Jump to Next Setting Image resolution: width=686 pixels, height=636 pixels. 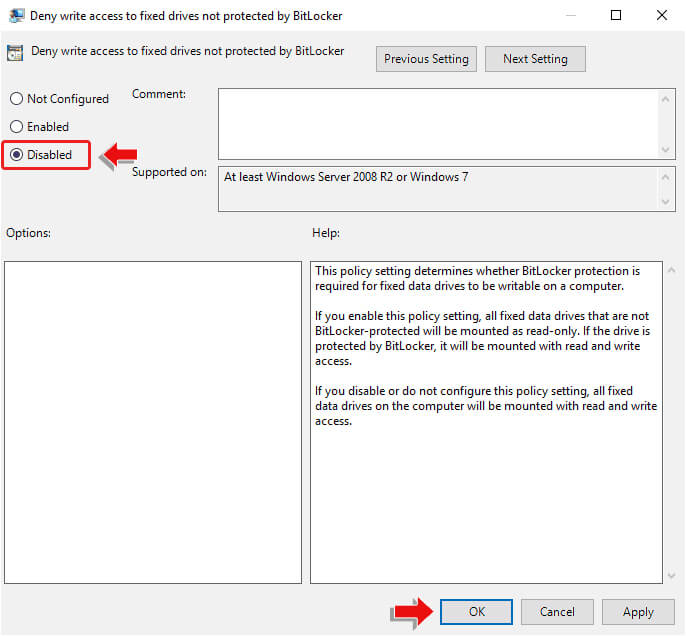point(535,59)
